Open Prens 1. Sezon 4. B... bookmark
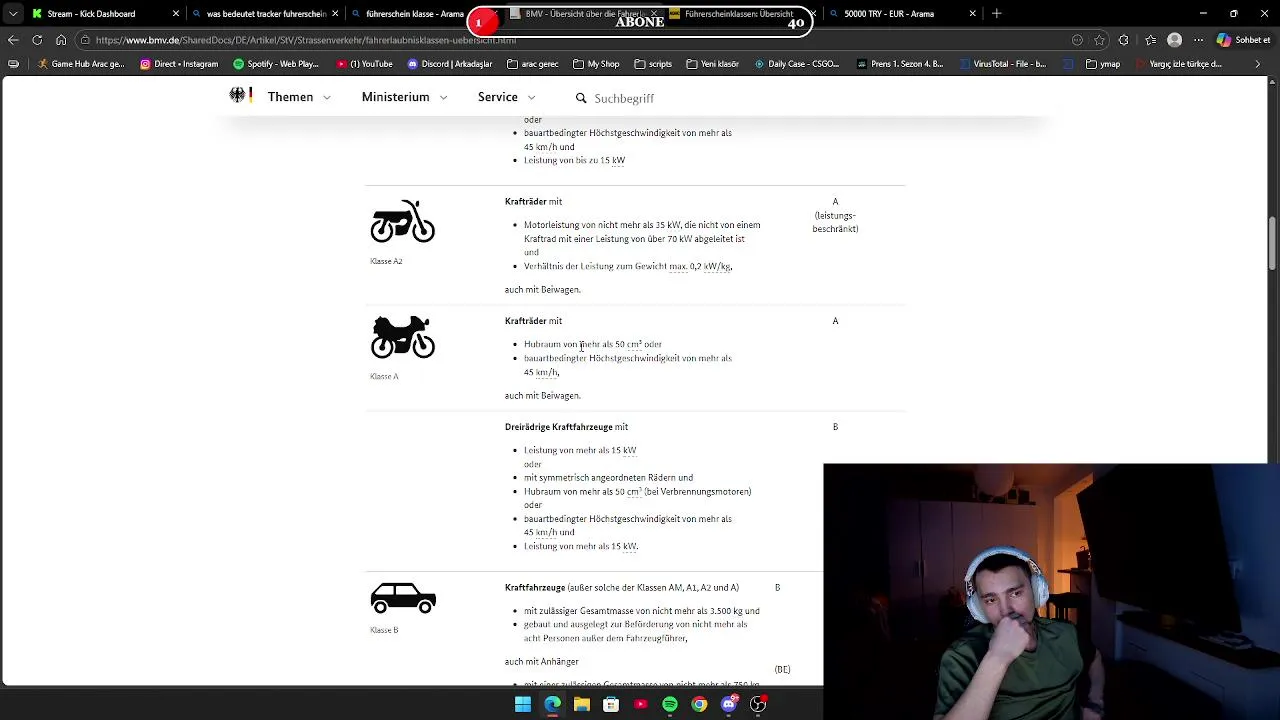 click(x=900, y=64)
